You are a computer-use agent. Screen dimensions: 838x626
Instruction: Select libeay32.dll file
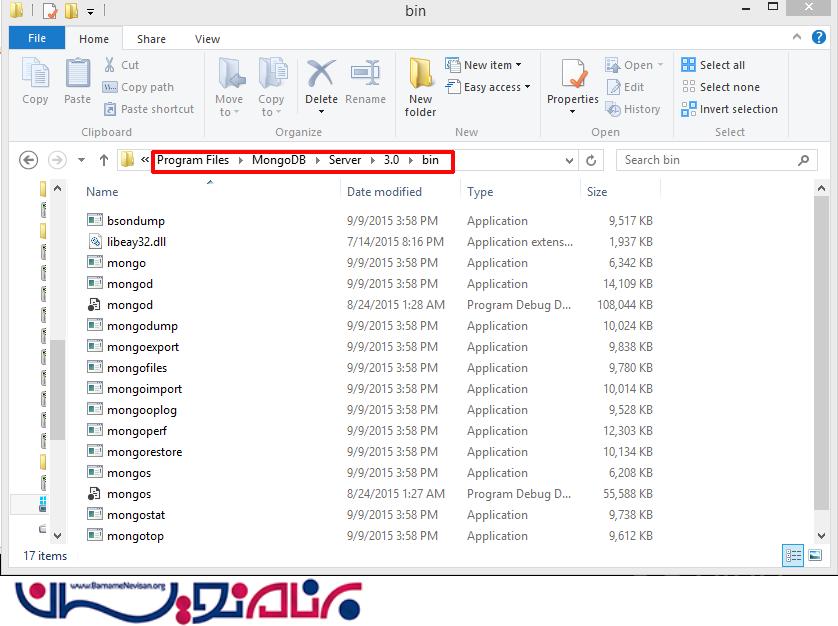tap(136, 242)
